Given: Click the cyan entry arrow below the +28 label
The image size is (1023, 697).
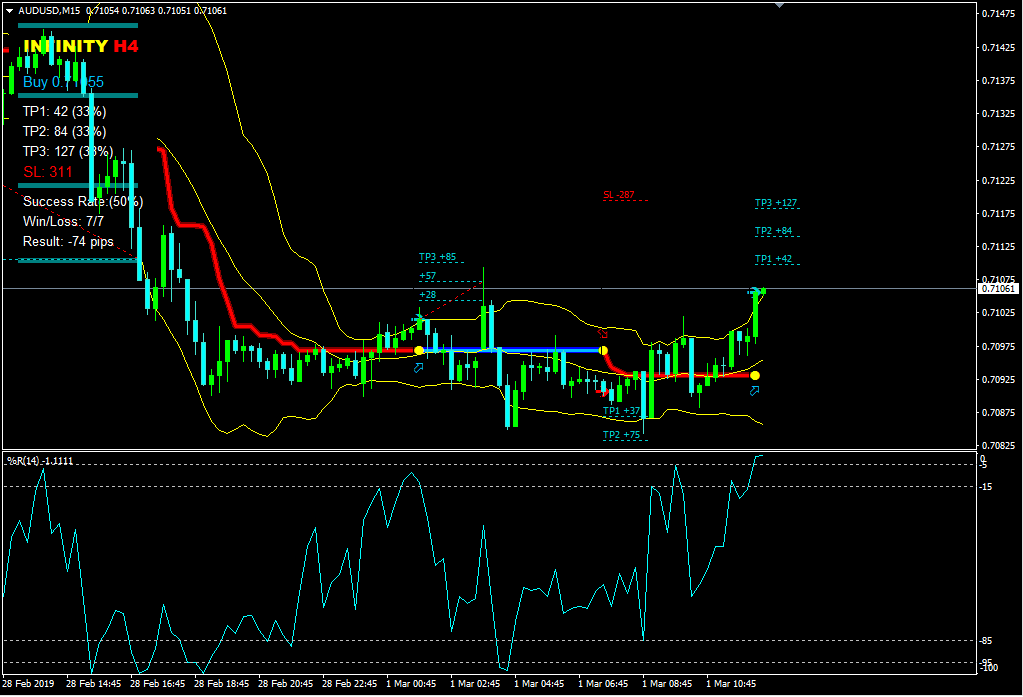Looking at the screenshot, I should [418, 319].
